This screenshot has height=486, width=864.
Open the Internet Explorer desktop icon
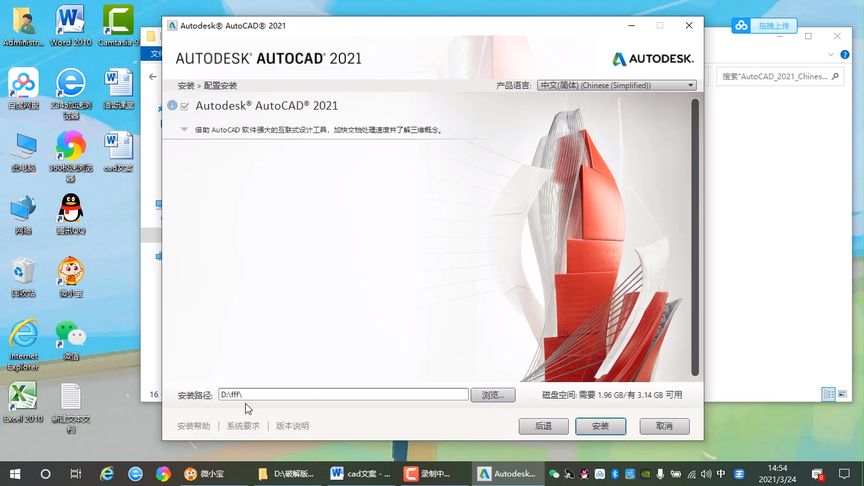(23, 344)
